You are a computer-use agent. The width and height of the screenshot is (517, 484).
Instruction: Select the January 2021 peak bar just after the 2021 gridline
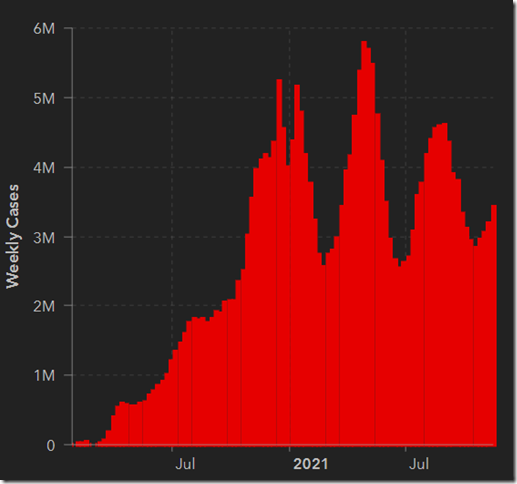297,265
